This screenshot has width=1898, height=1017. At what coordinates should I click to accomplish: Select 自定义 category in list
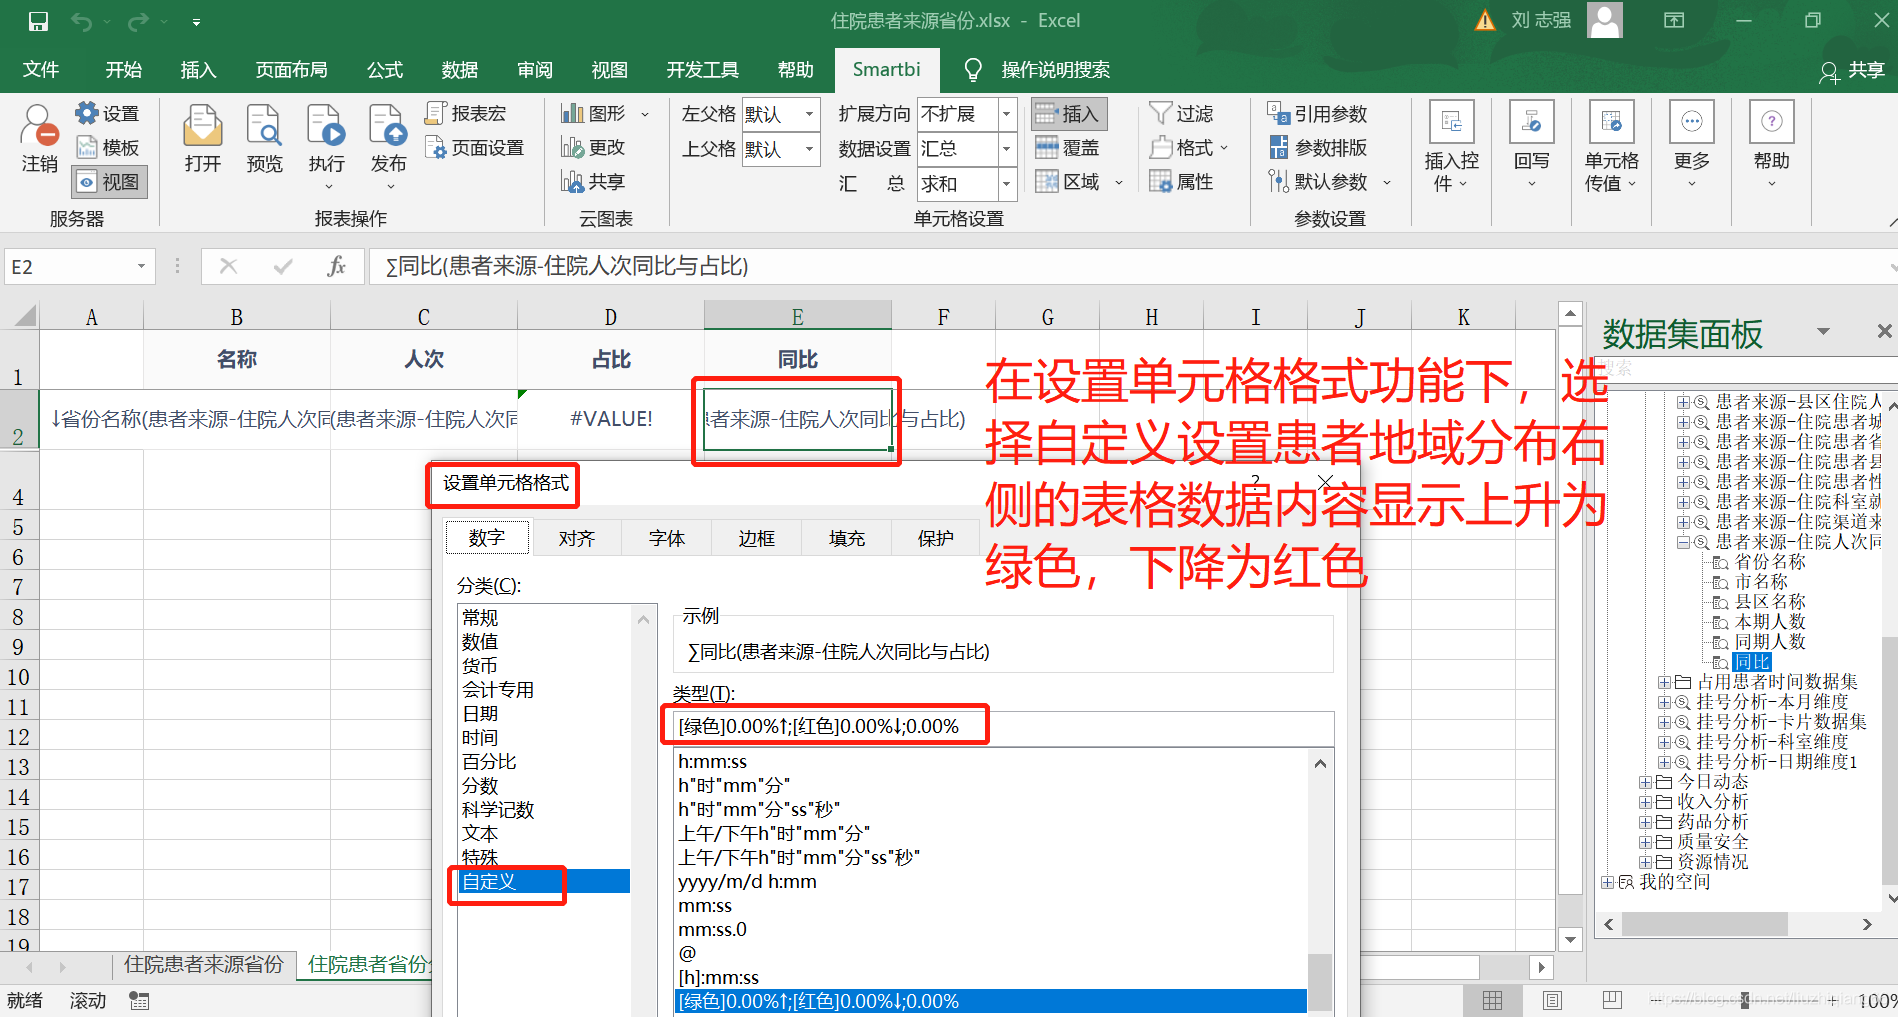click(x=544, y=882)
